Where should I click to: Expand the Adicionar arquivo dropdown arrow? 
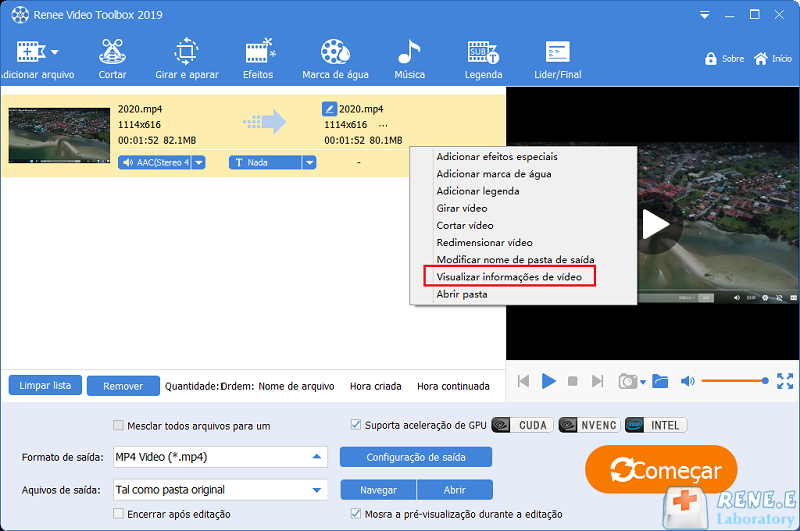(x=55, y=52)
